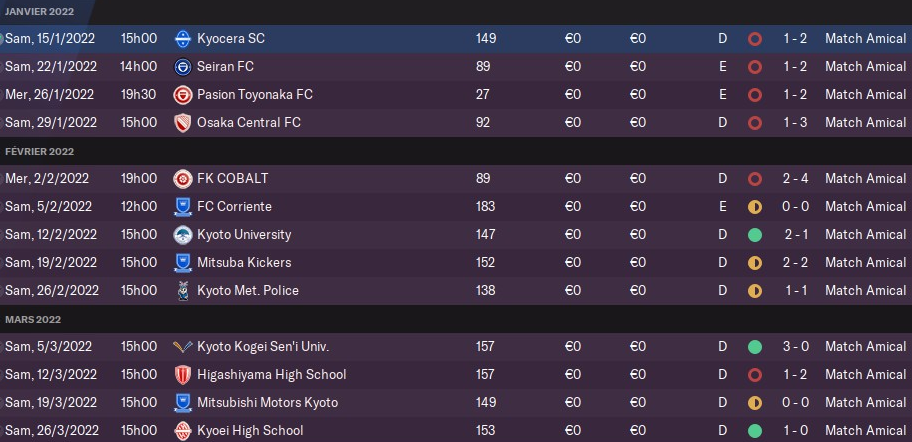This screenshot has width=912, height=442.
Task: Click the 3 - 0 score against Kyoto Kogei Sen'i
Action: (795, 347)
